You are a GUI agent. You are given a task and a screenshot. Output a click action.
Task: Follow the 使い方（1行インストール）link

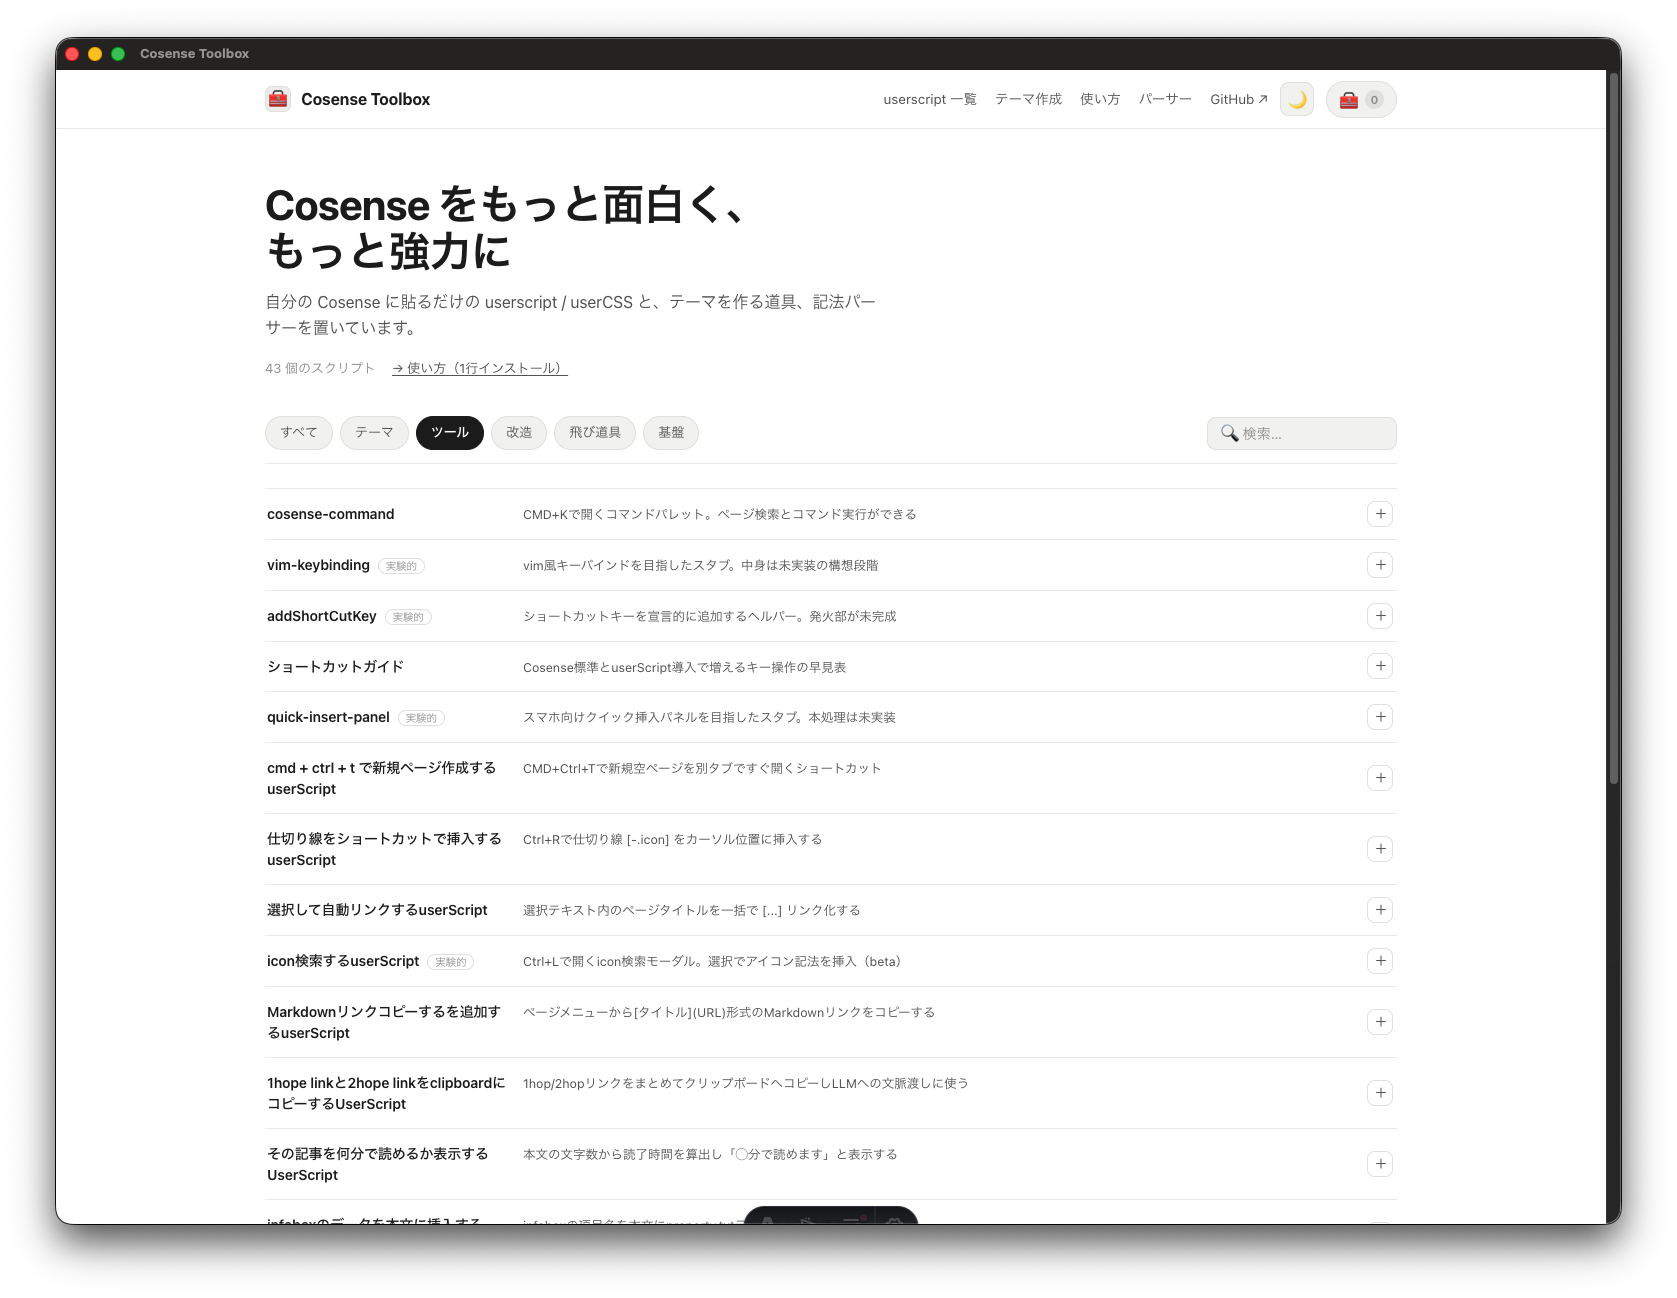pyautogui.click(x=480, y=368)
